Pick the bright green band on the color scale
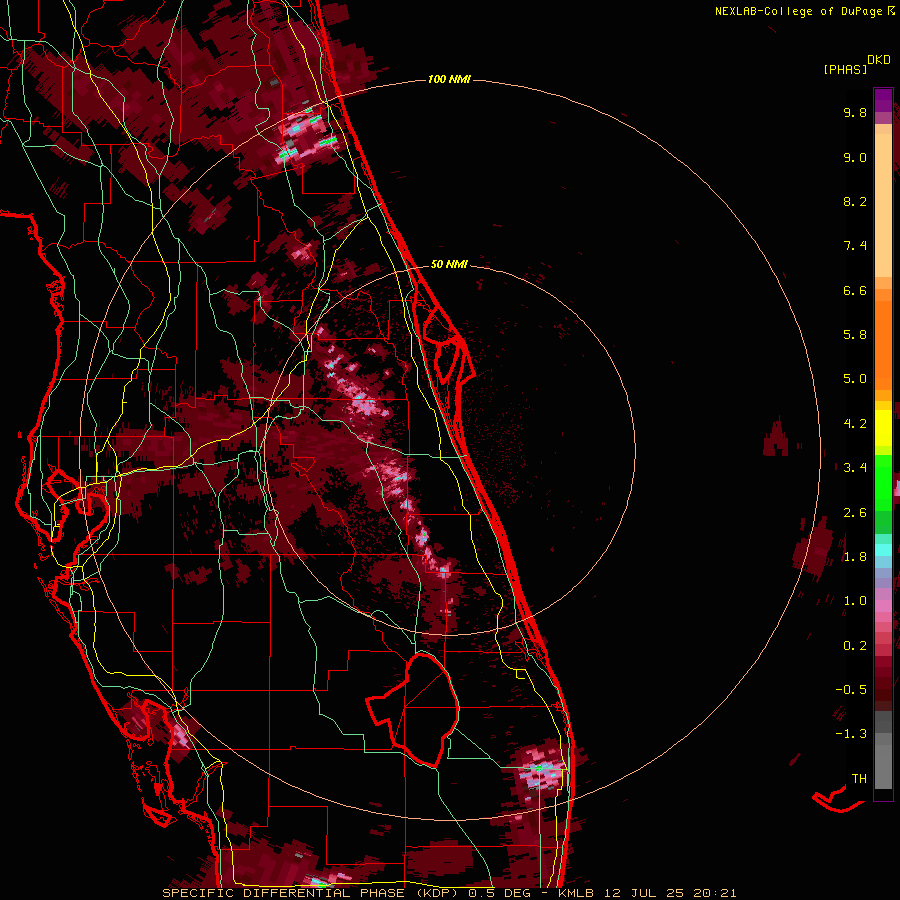The width and height of the screenshot is (900, 900). (x=883, y=483)
